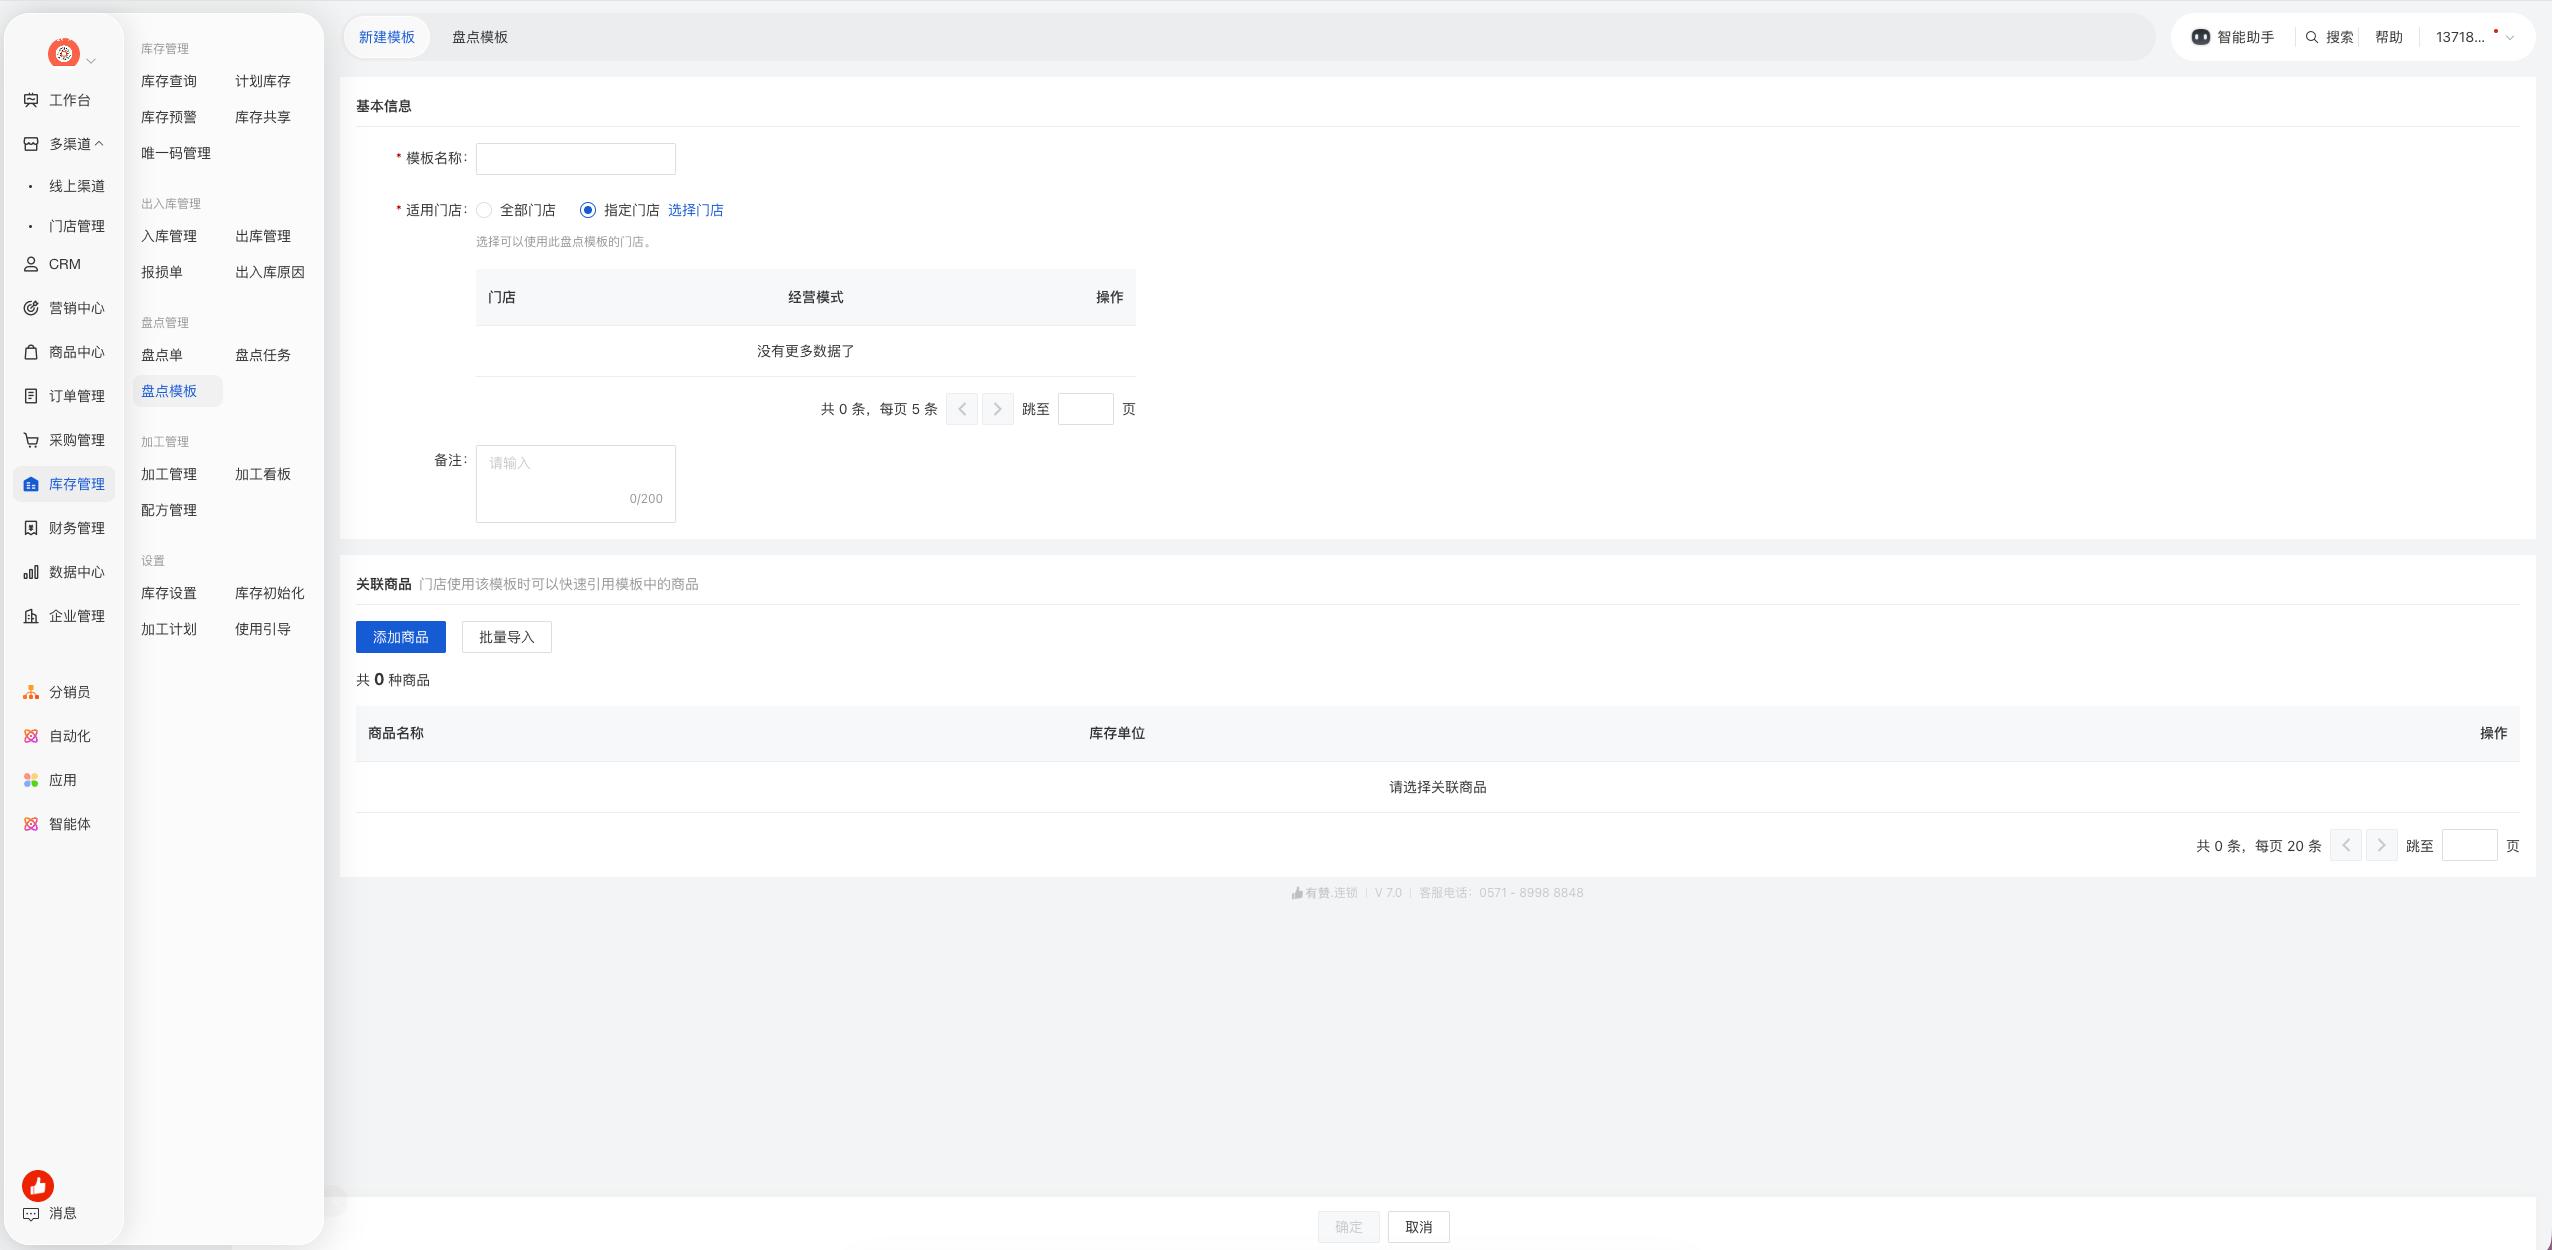
Task: Click the CRM person icon
Action: pos(31,264)
